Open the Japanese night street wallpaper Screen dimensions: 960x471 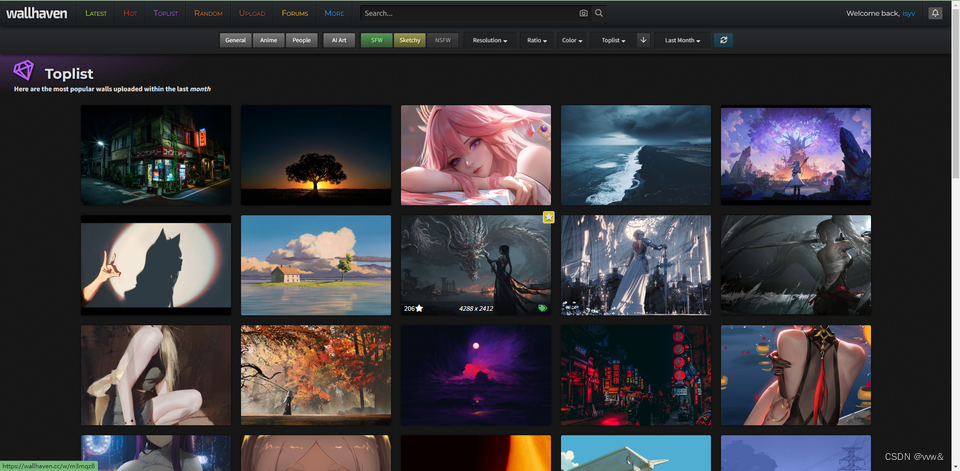[x=156, y=155]
